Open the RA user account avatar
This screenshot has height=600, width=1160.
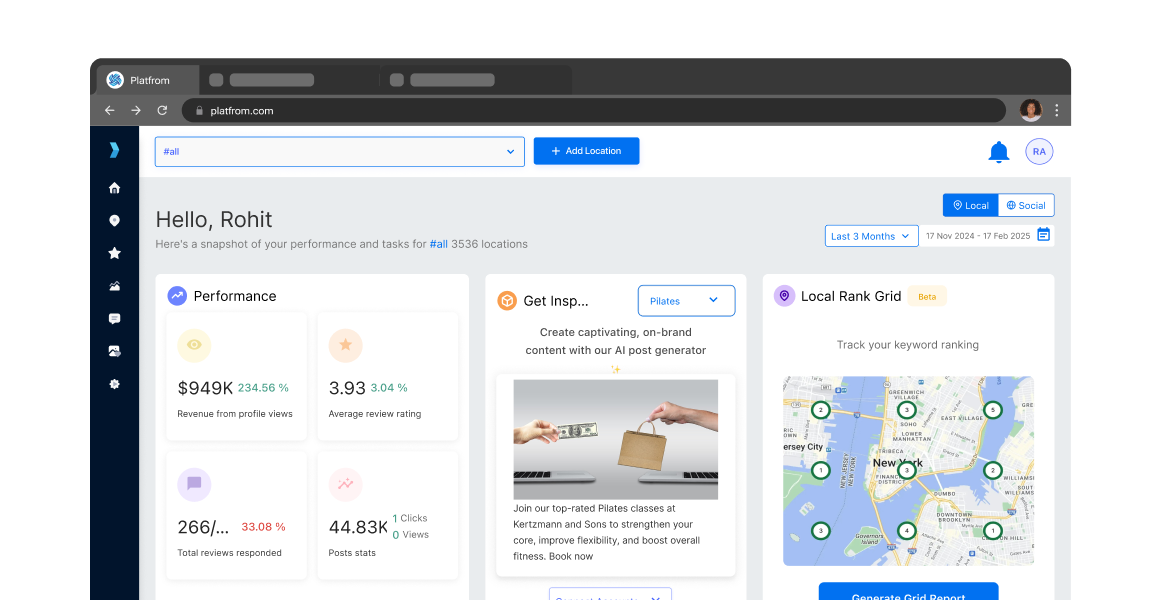coord(1039,152)
